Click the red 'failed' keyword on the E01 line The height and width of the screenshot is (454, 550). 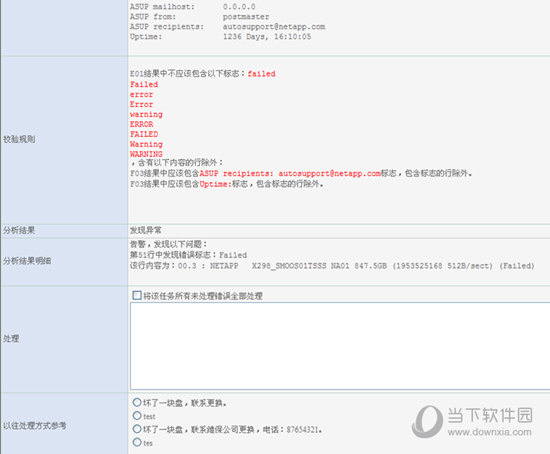261,74
